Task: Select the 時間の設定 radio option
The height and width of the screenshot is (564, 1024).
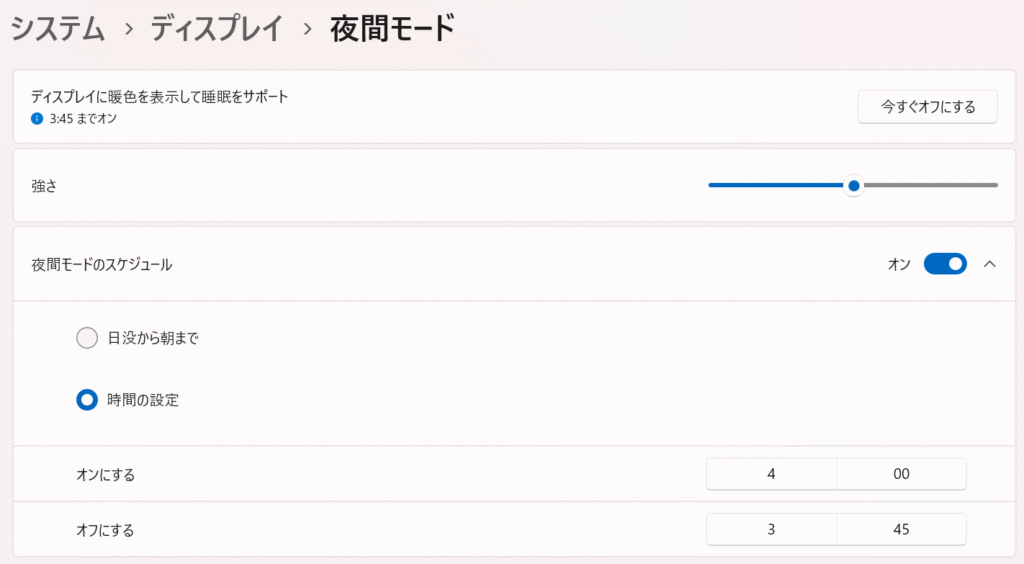Action: (87, 400)
